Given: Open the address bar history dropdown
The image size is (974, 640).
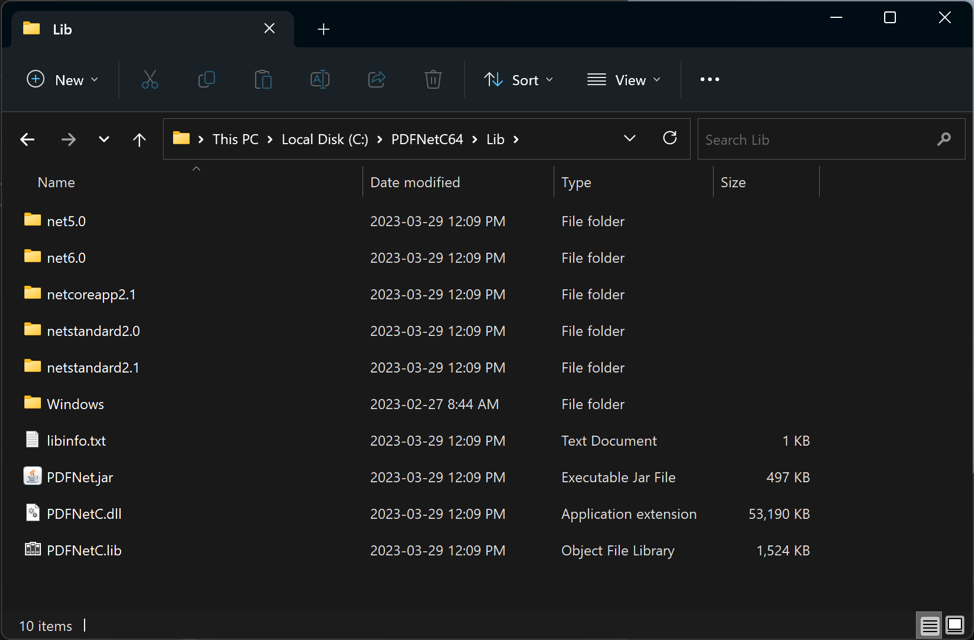Looking at the screenshot, I should [629, 139].
